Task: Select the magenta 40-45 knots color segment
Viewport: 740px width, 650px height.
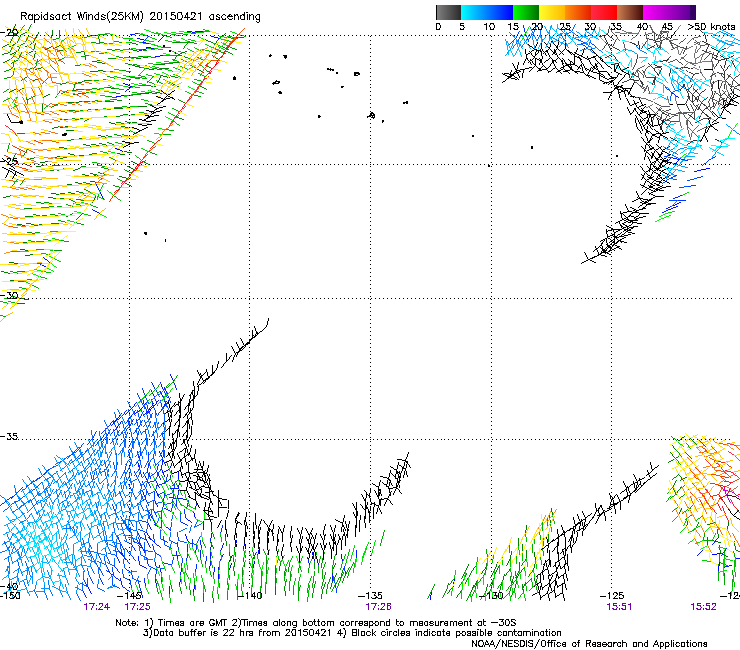Action: [656, 12]
